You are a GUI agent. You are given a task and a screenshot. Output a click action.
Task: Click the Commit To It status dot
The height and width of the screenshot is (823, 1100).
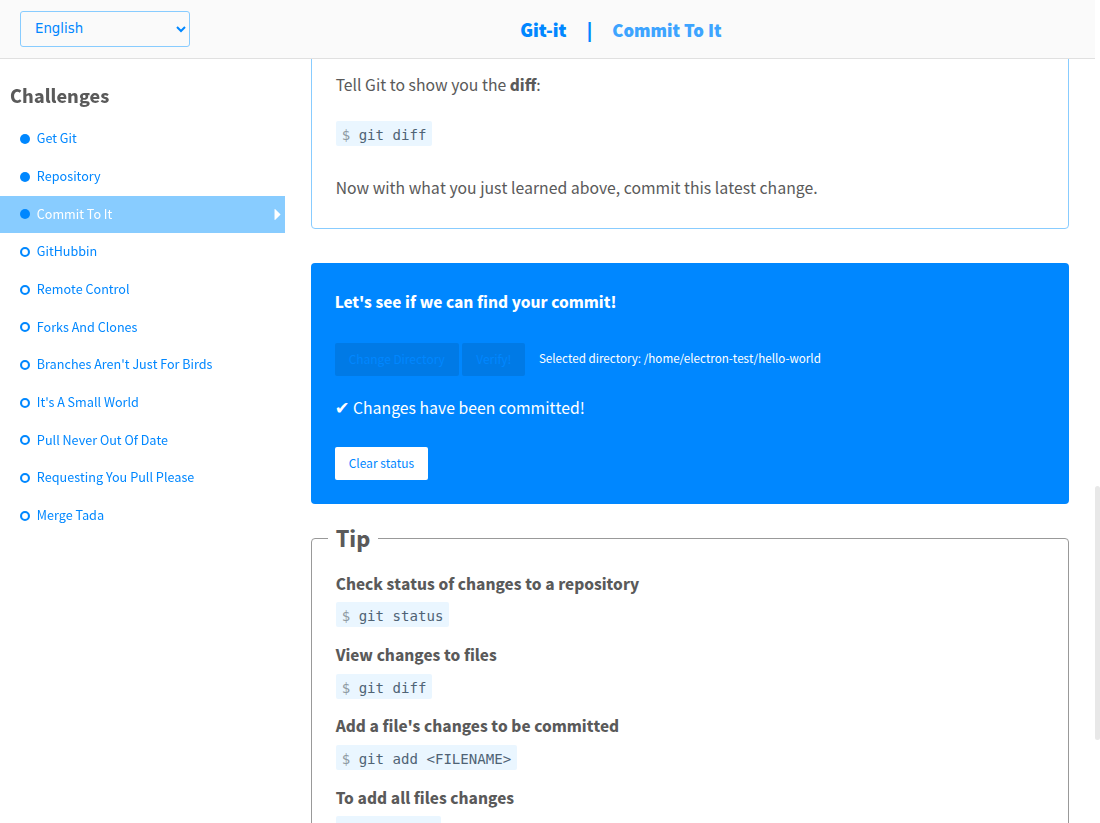[25, 214]
